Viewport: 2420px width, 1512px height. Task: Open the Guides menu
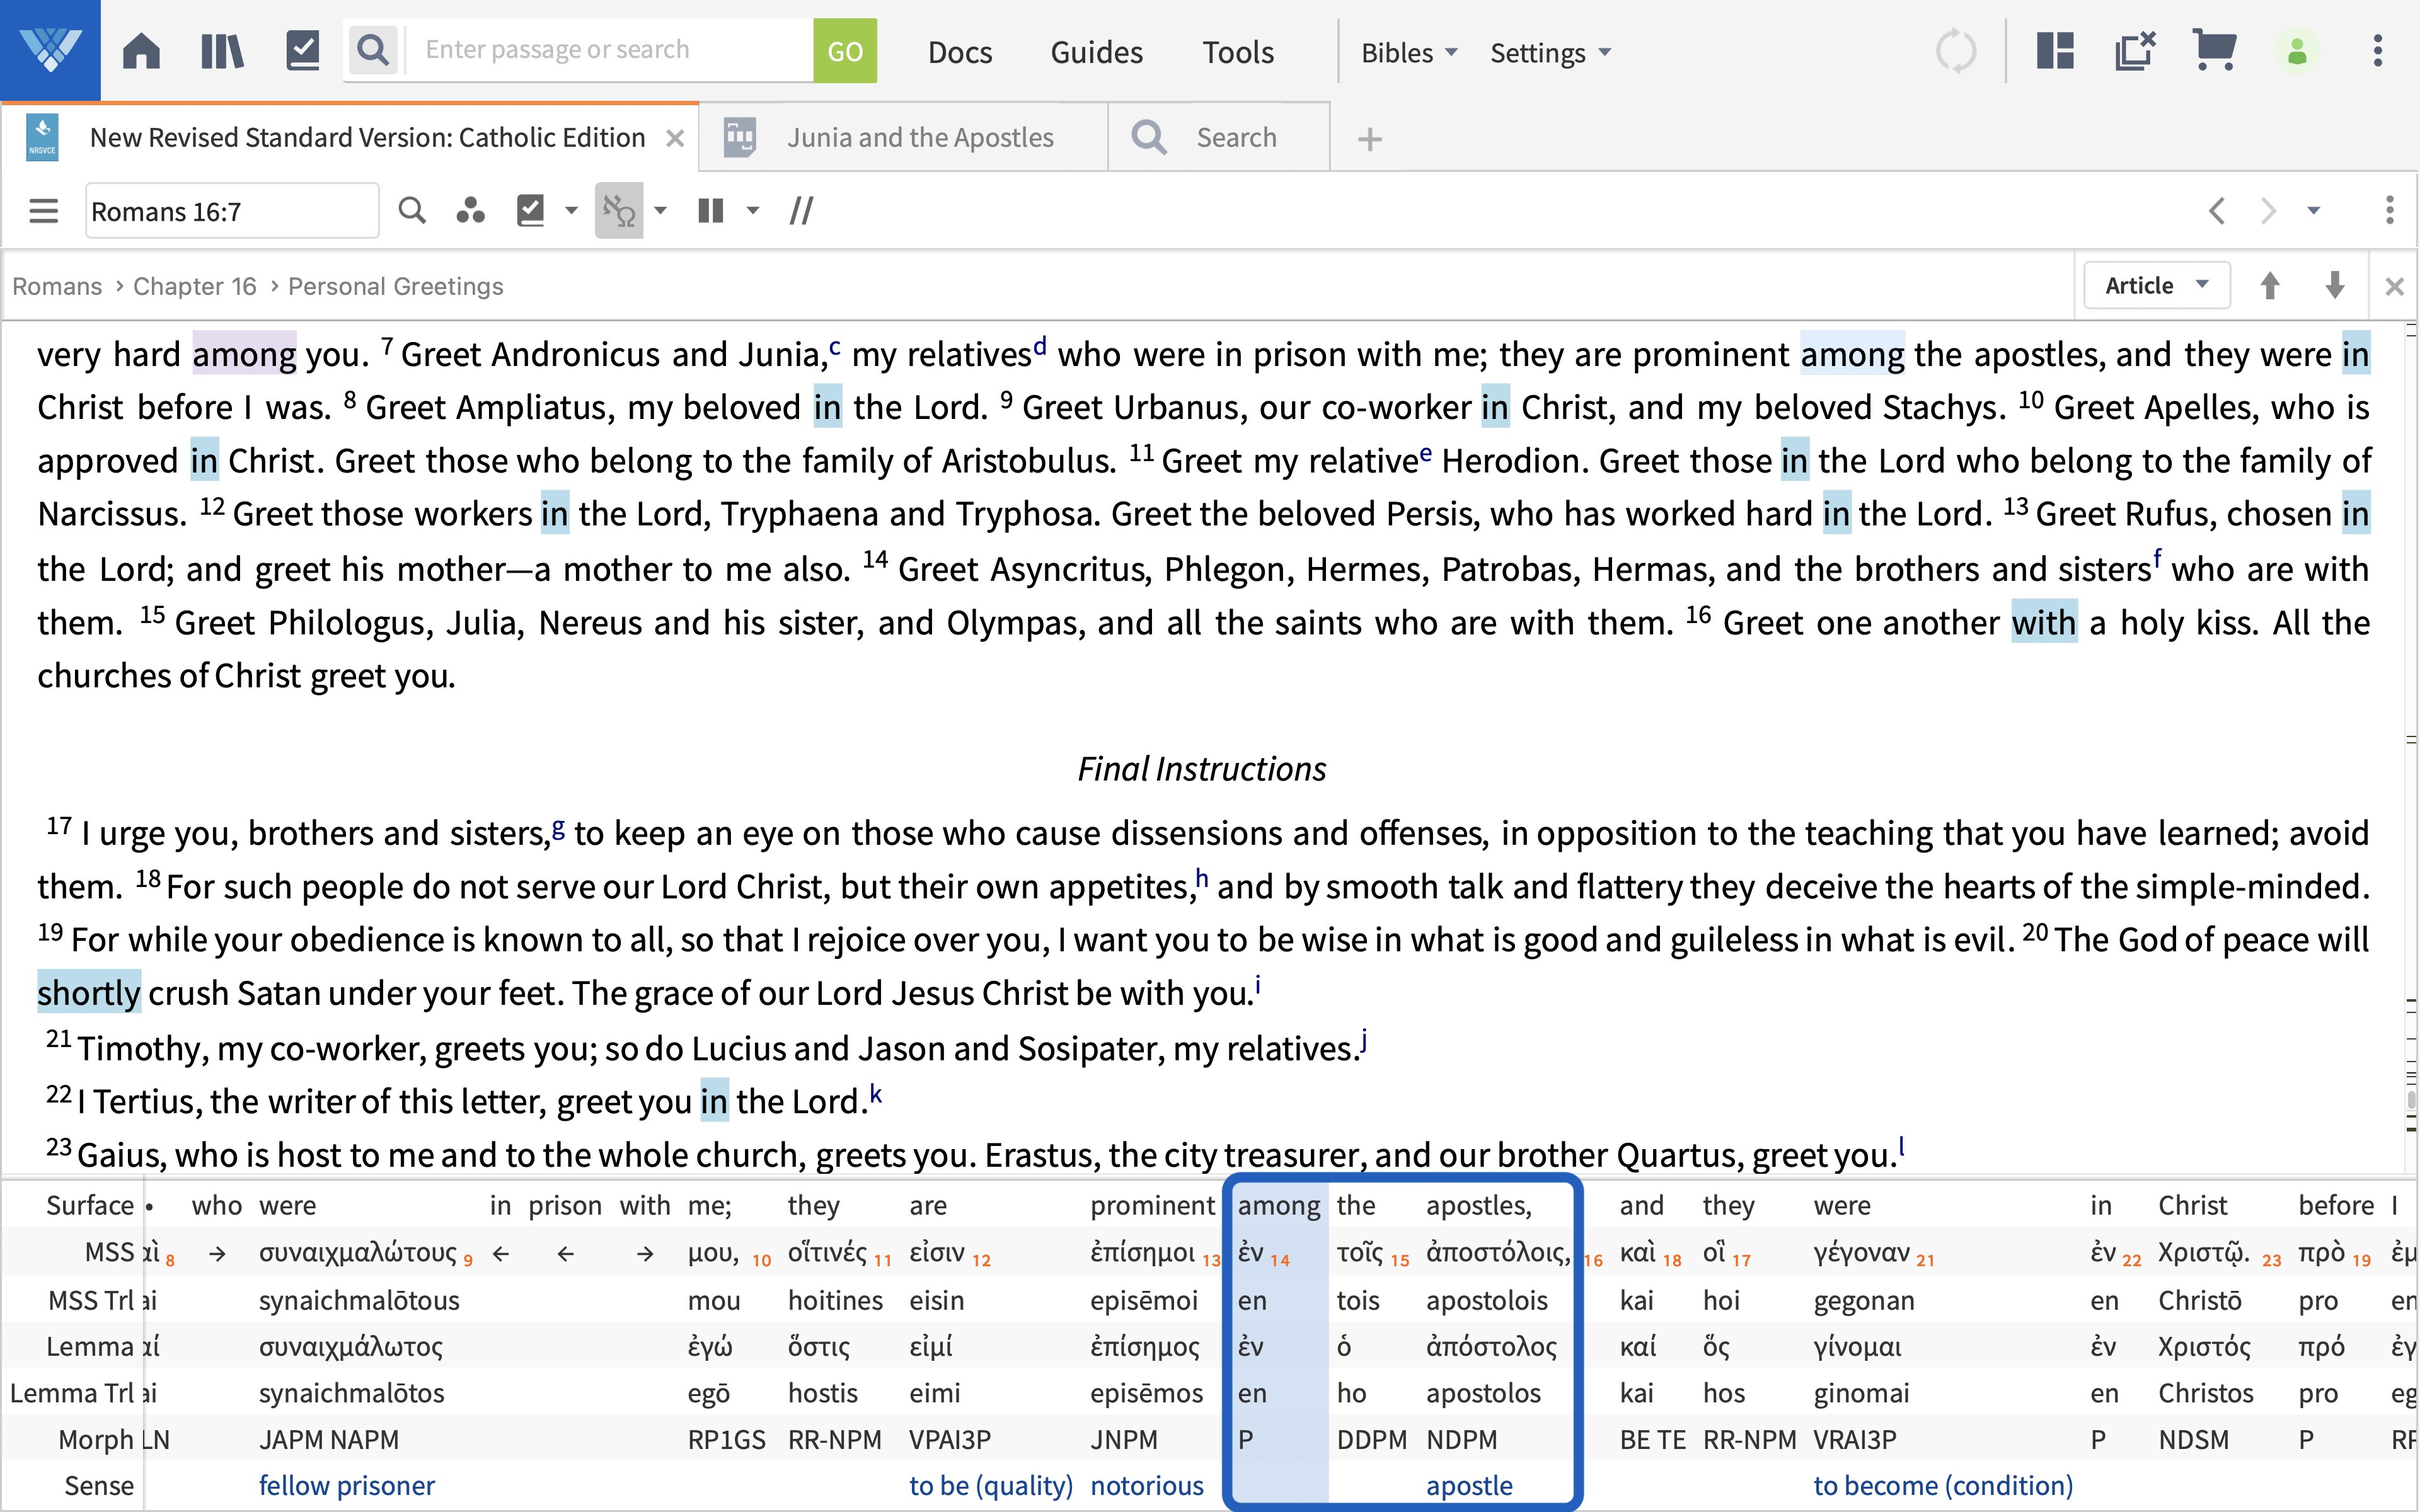click(1096, 52)
